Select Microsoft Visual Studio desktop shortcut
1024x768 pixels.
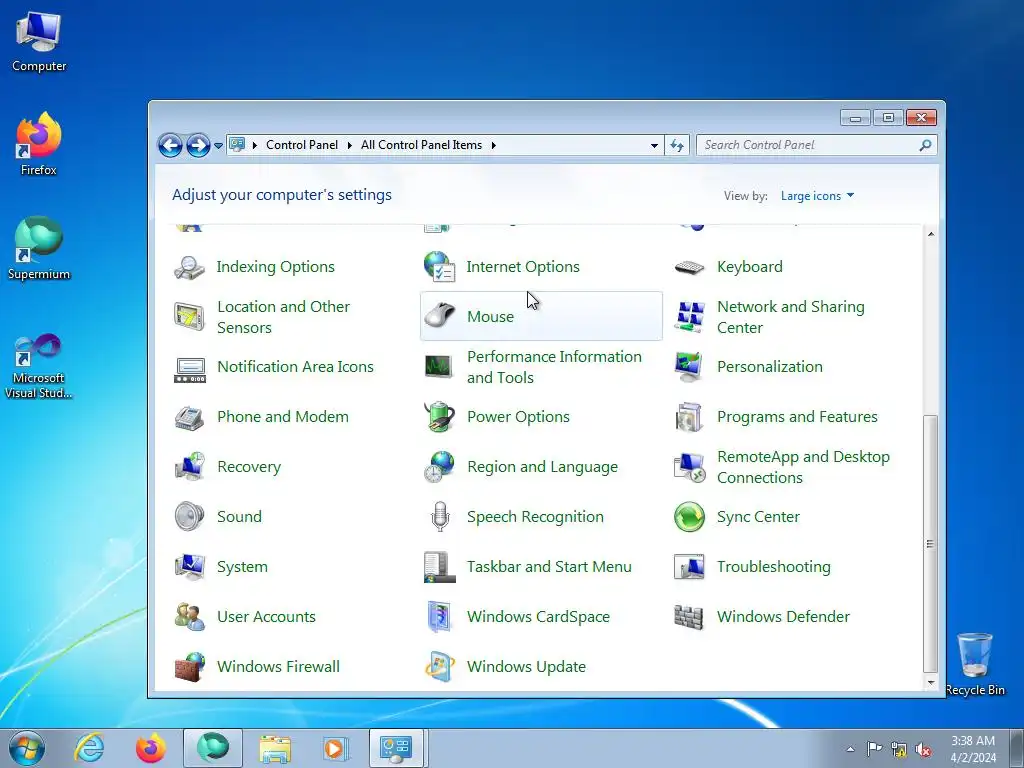click(x=39, y=366)
